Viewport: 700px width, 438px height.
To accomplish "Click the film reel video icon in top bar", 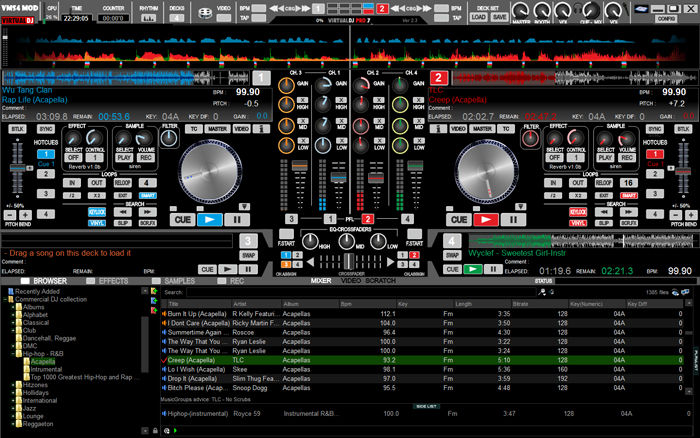I will coord(205,13).
